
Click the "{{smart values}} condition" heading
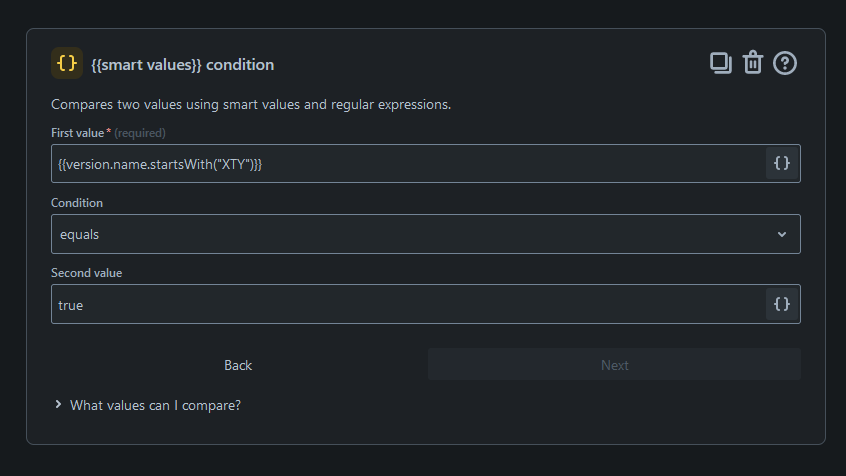pyautogui.click(x=182, y=64)
